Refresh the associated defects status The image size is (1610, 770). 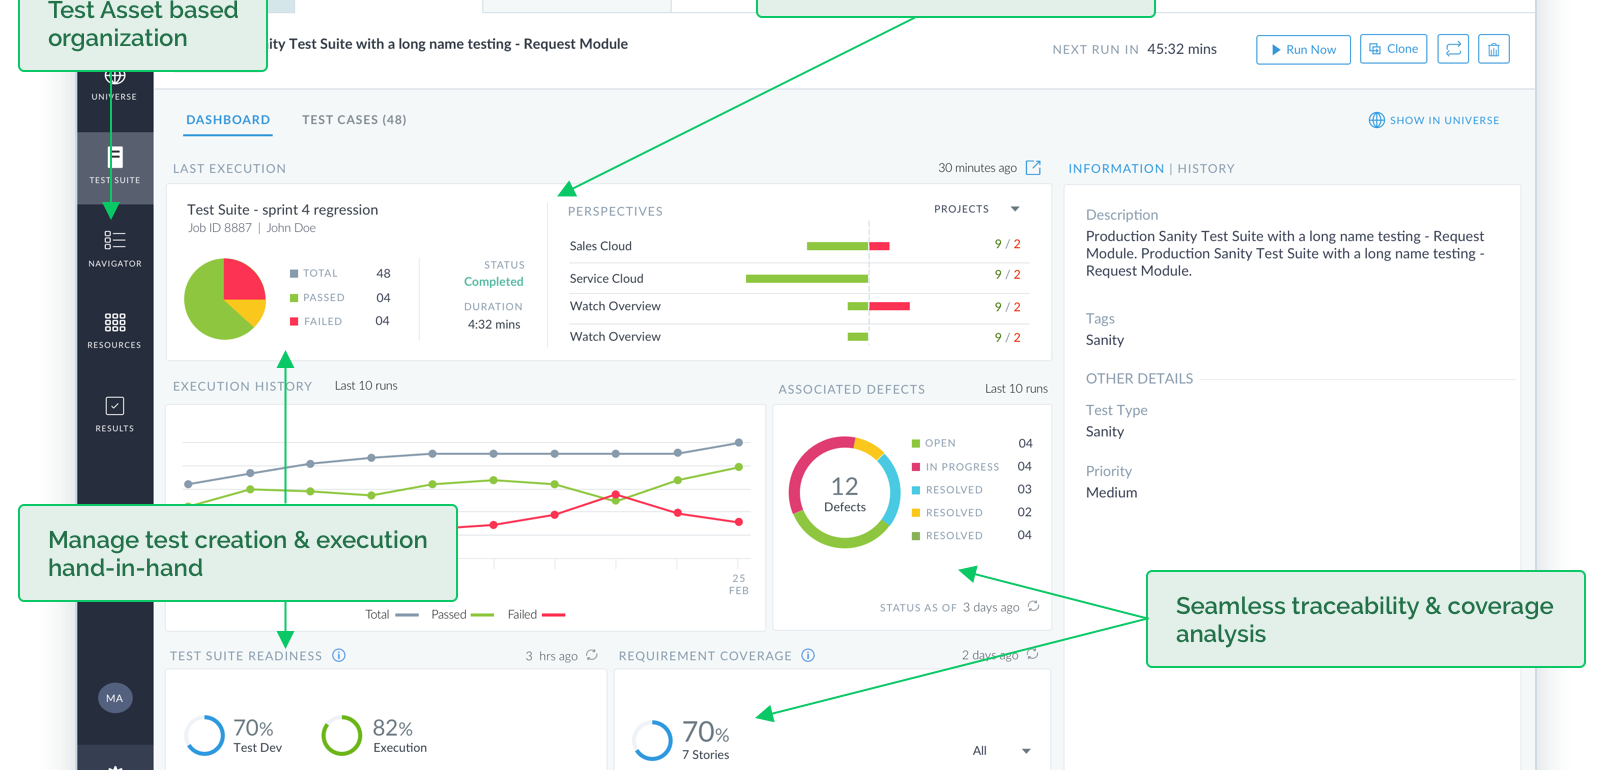point(1034,606)
